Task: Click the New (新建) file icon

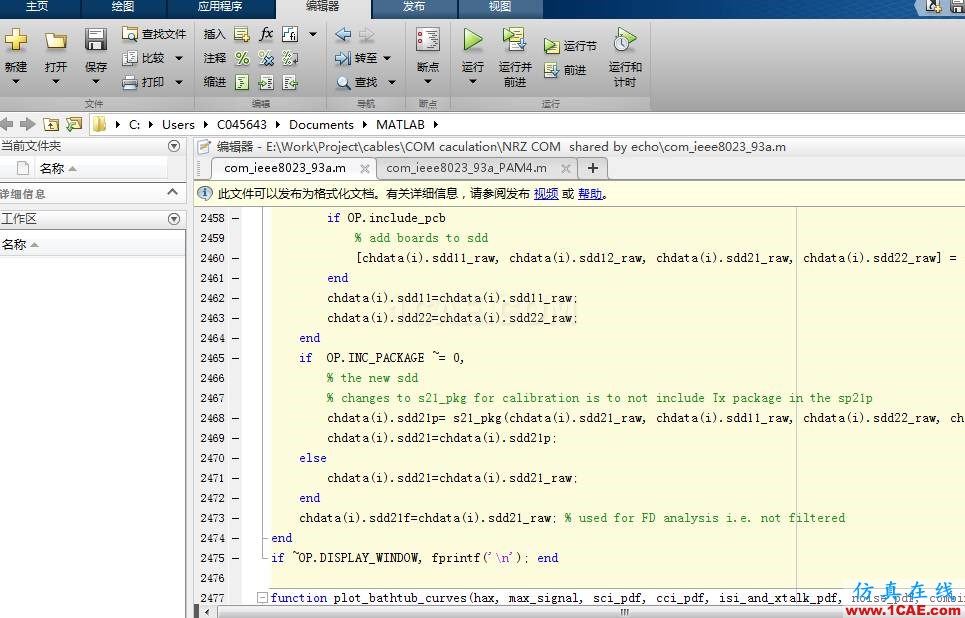Action: [x=16, y=39]
